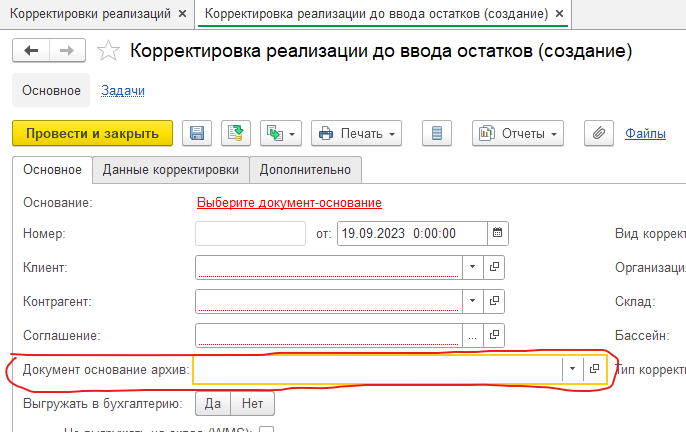Save document using the floppy disk icon
This screenshot has width=686, height=432.
pos(196,133)
